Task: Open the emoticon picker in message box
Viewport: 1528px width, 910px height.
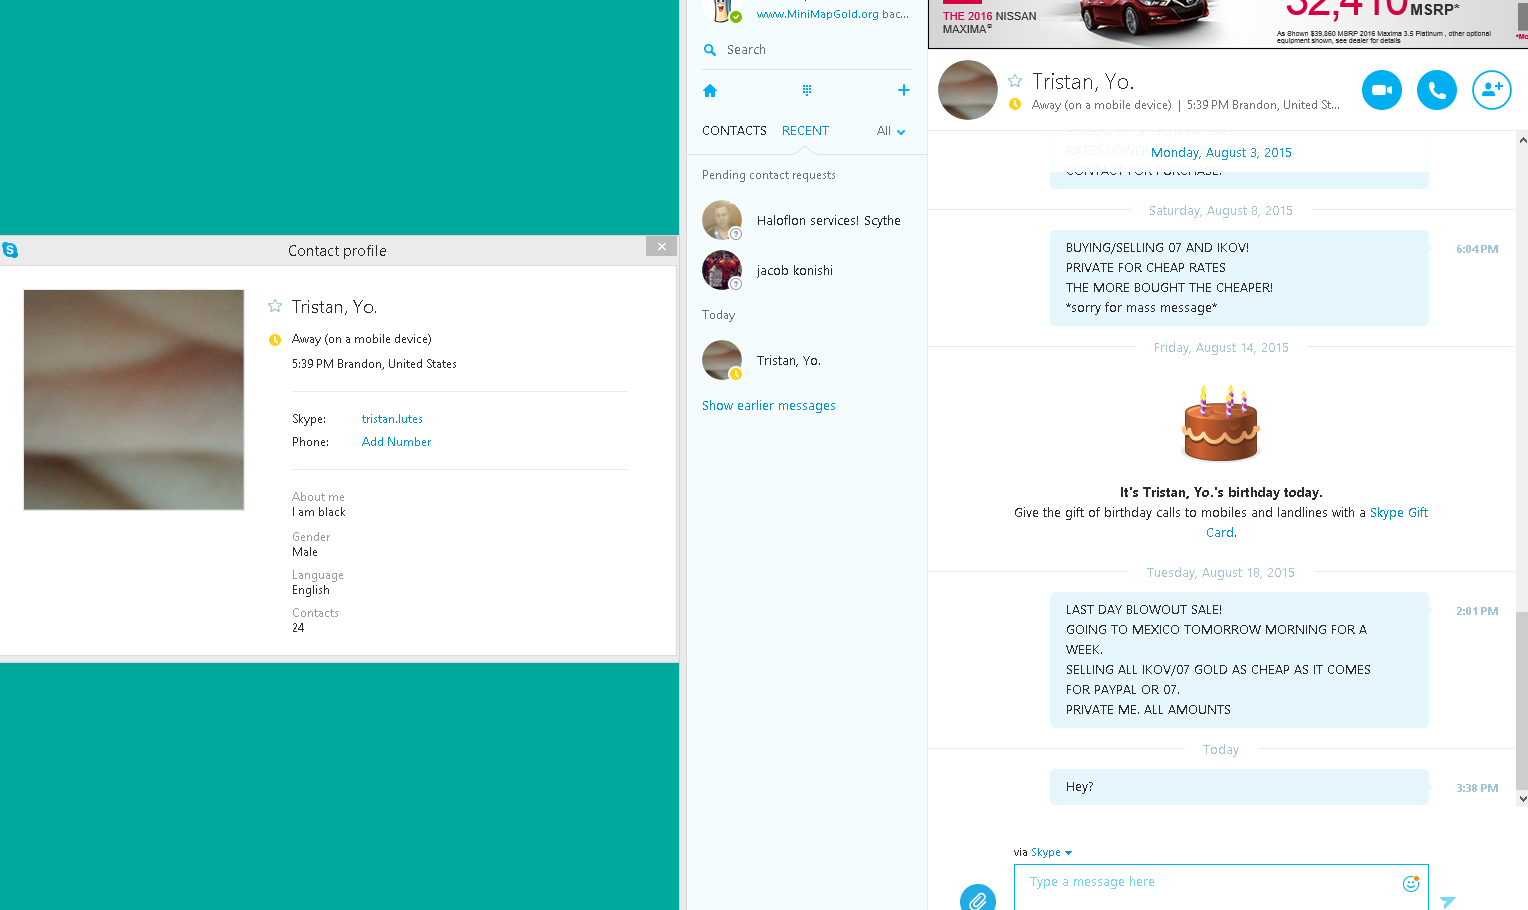Action: [1411, 883]
